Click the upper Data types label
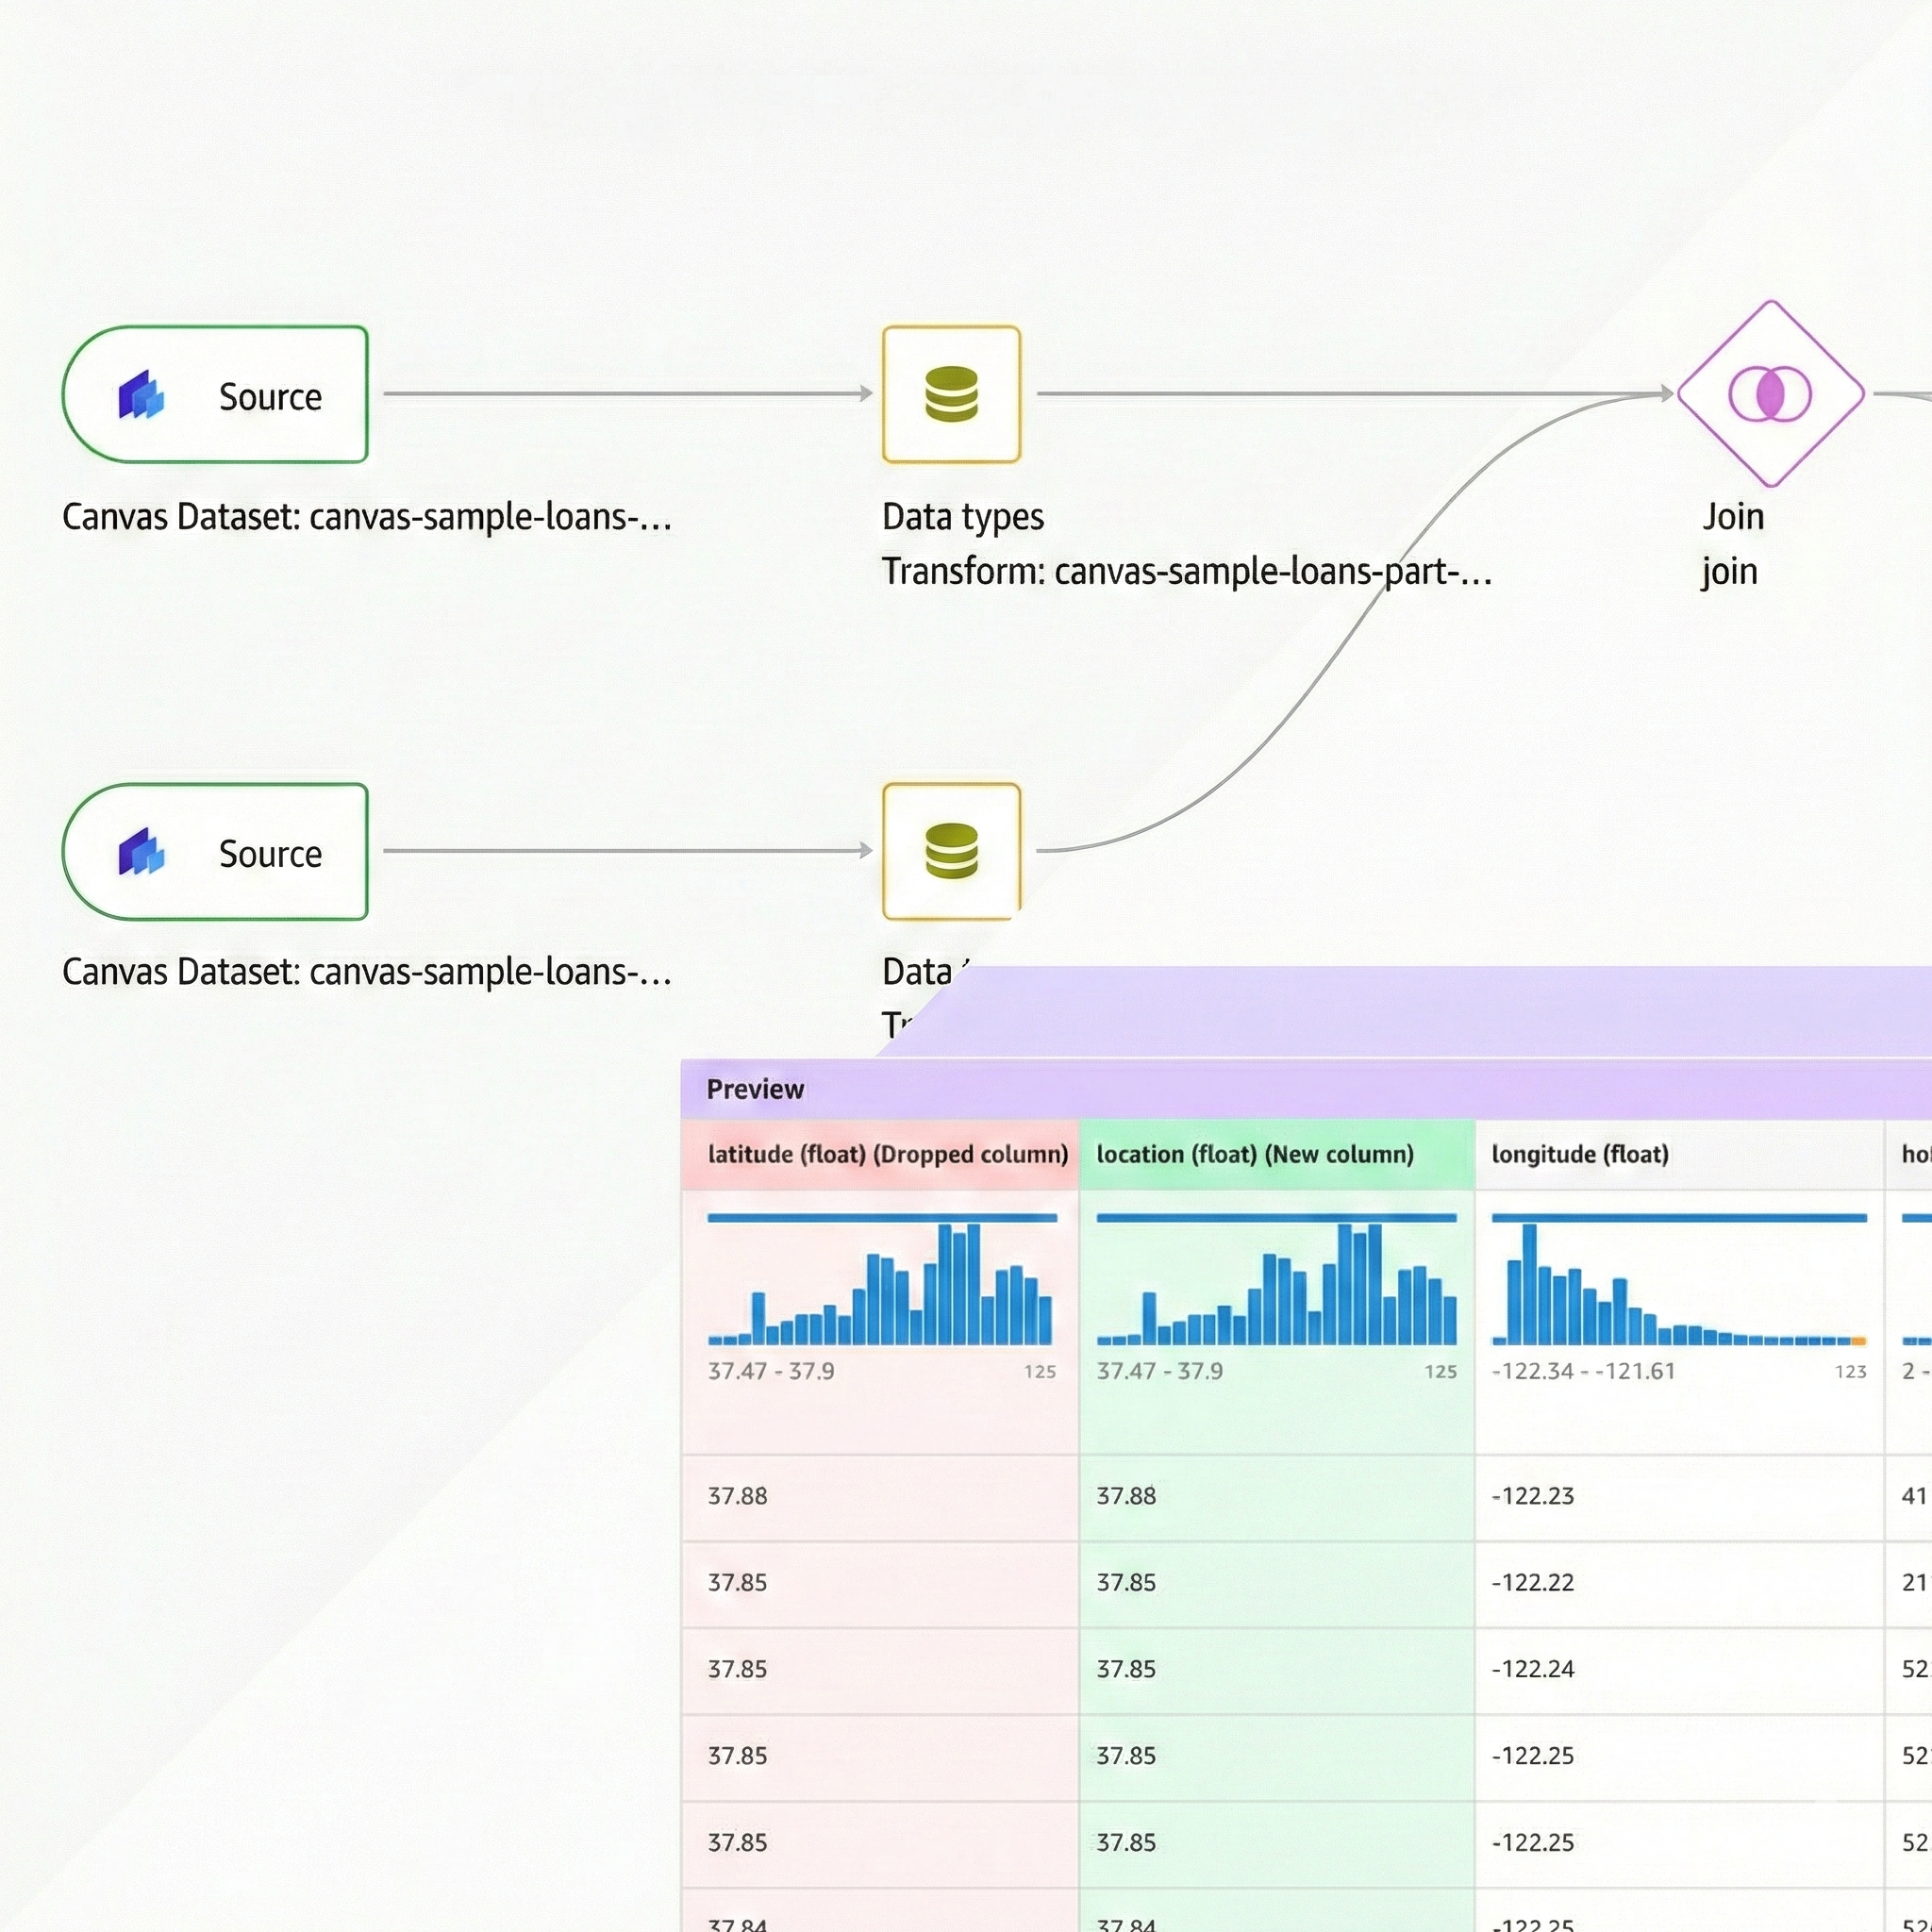 (x=962, y=517)
